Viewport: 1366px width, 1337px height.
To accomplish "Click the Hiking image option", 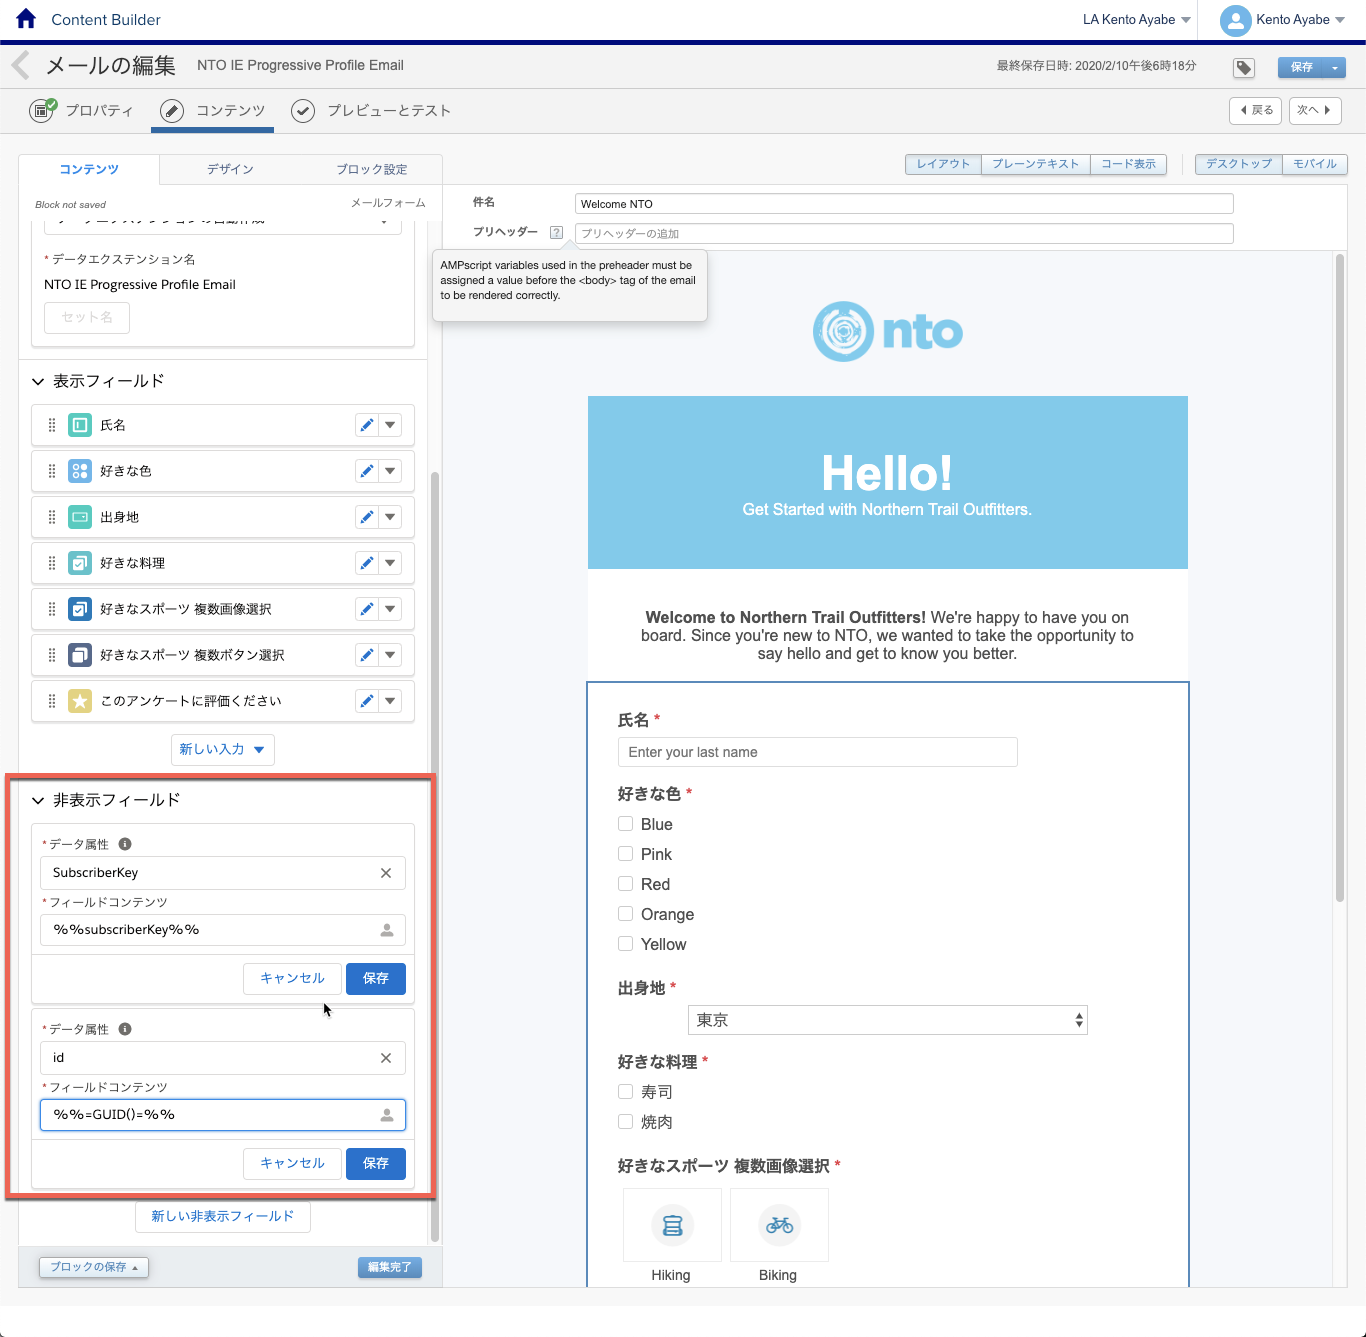I will 672,1225.
